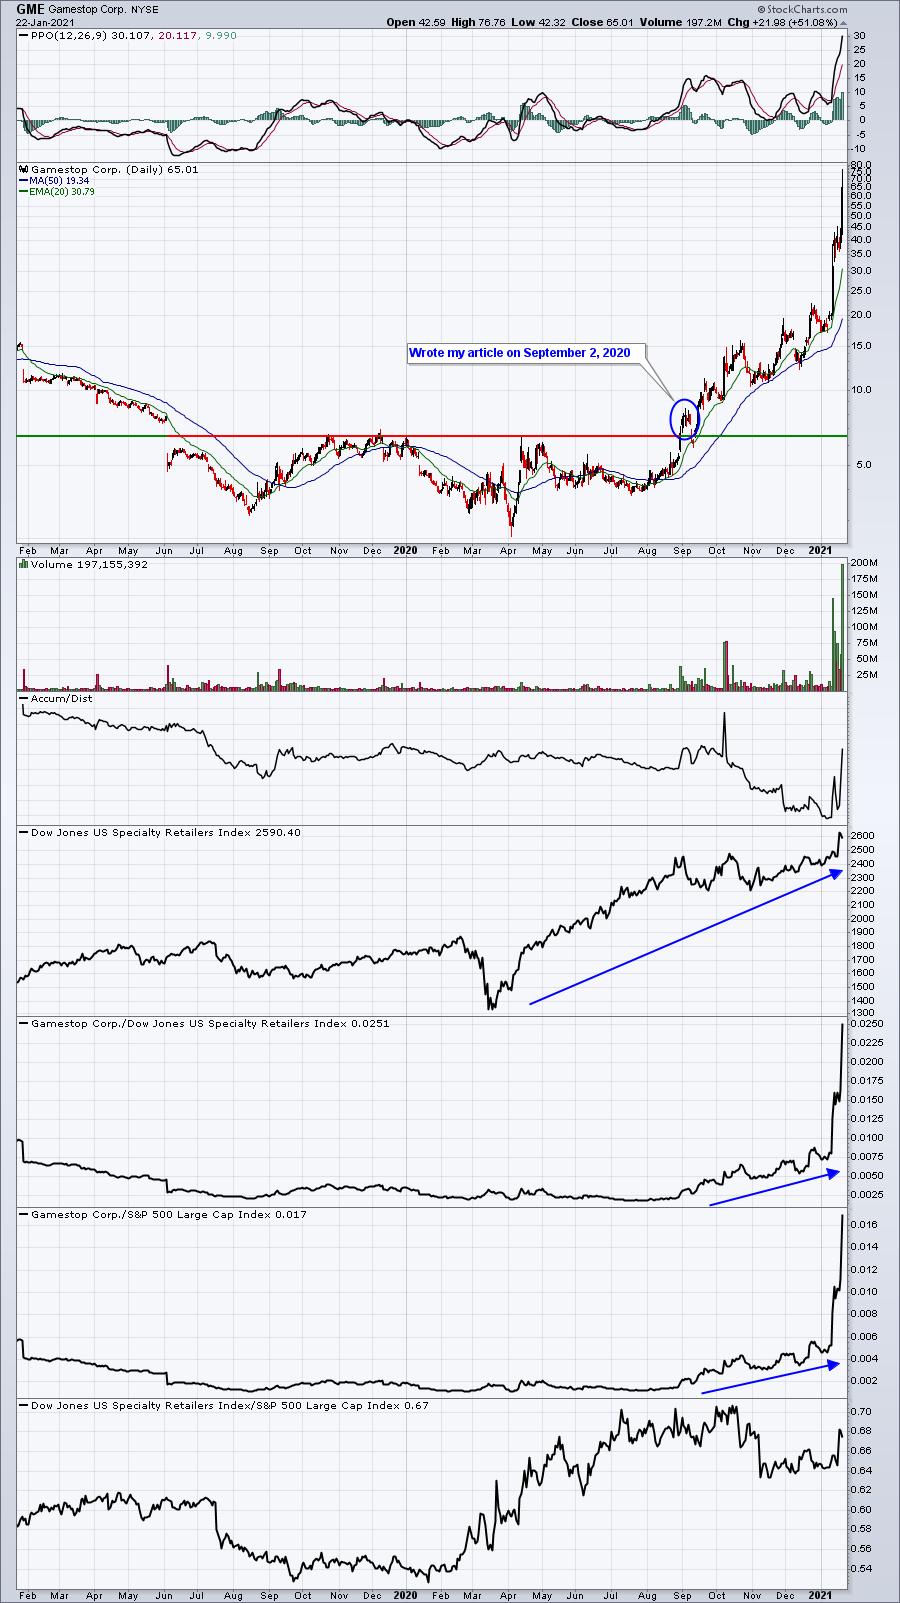Image resolution: width=900 pixels, height=1603 pixels.
Task: Click the 0.016 axis label in S&P ratio panel
Action: [866, 1225]
